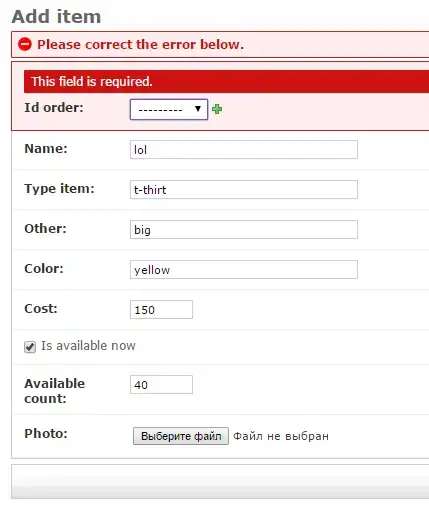Click the 'Please correct the error below.' notice
Image resolution: width=429 pixels, height=509 pixels.
click(140, 44)
